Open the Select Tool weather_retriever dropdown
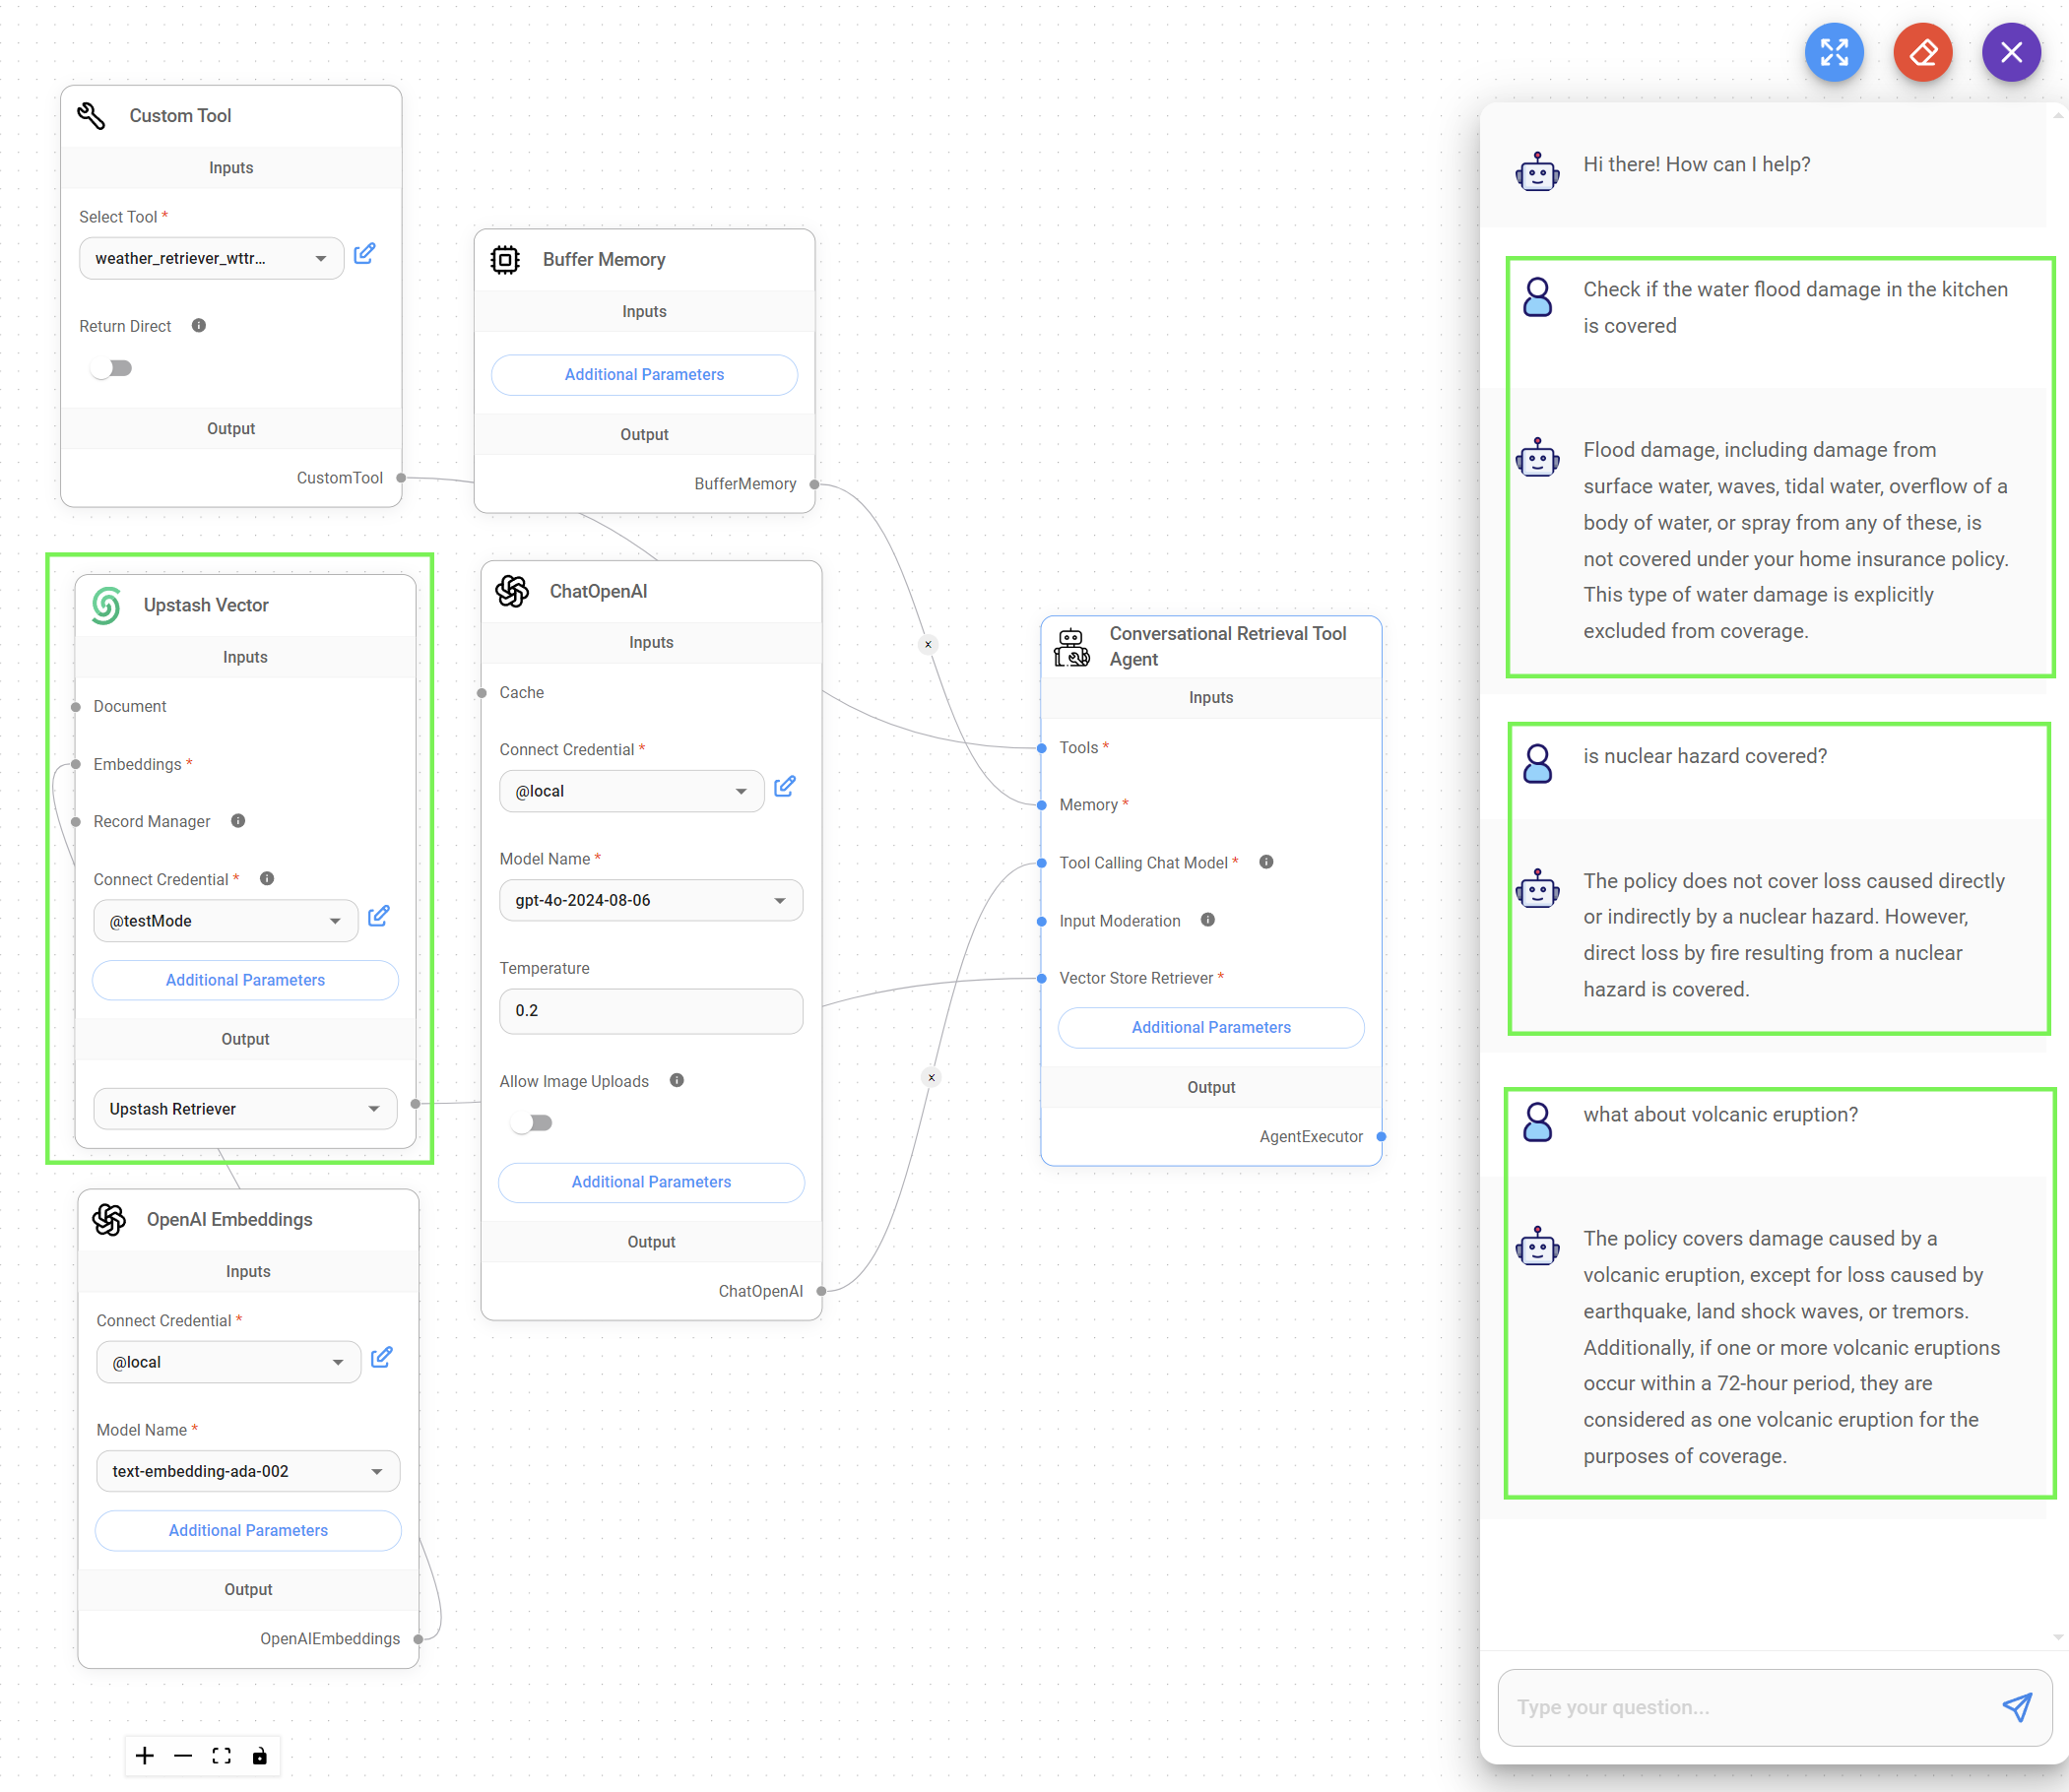 point(211,259)
